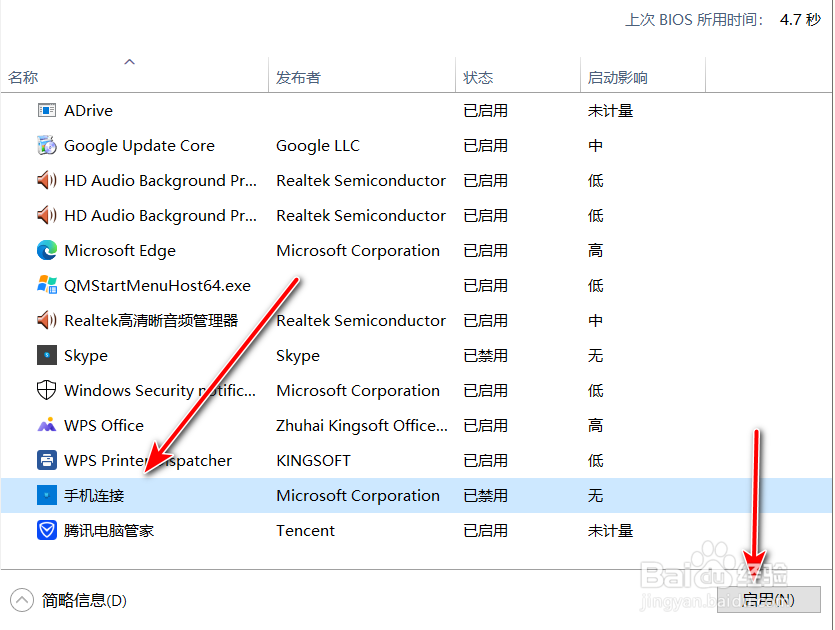The height and width of the screenshot is (630, 835).
Task: Click the ADrive application icon
Action: tap(46, 110)
